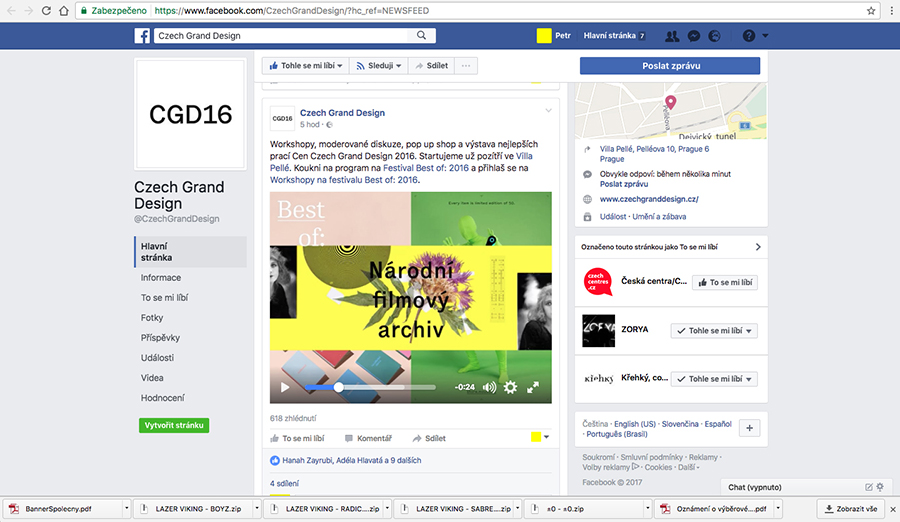Open Příspěvky sidebar section
Viewport: 900px width, 522px height.
pos(160,338)
